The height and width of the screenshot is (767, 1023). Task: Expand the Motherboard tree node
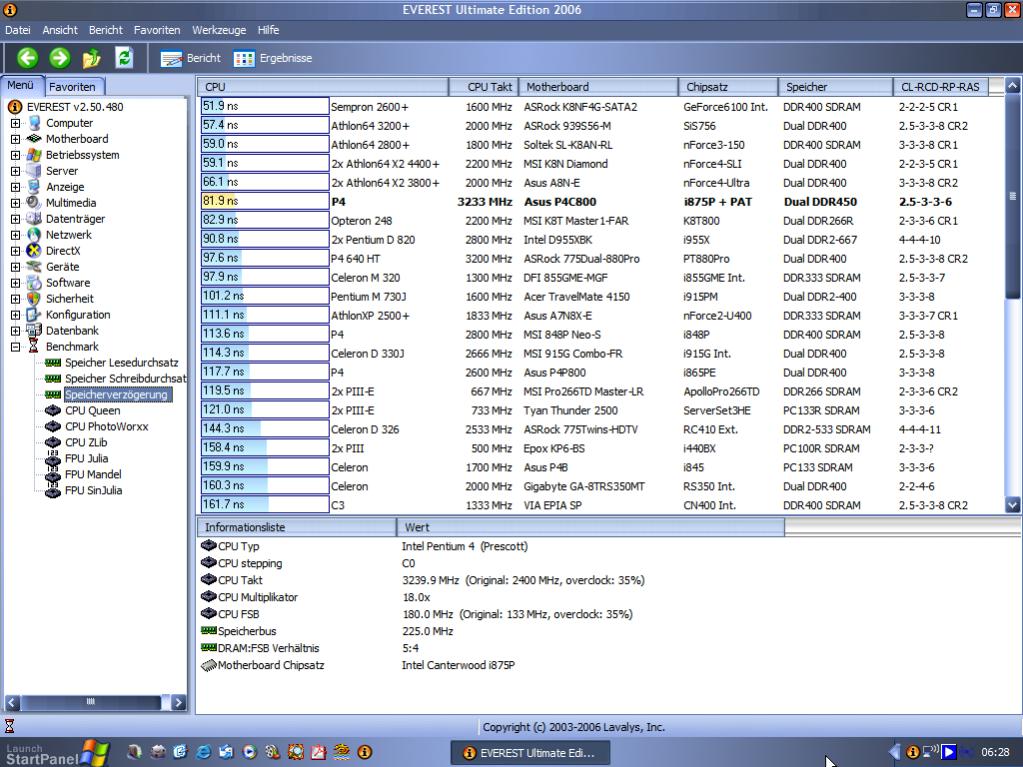(16, 139)
